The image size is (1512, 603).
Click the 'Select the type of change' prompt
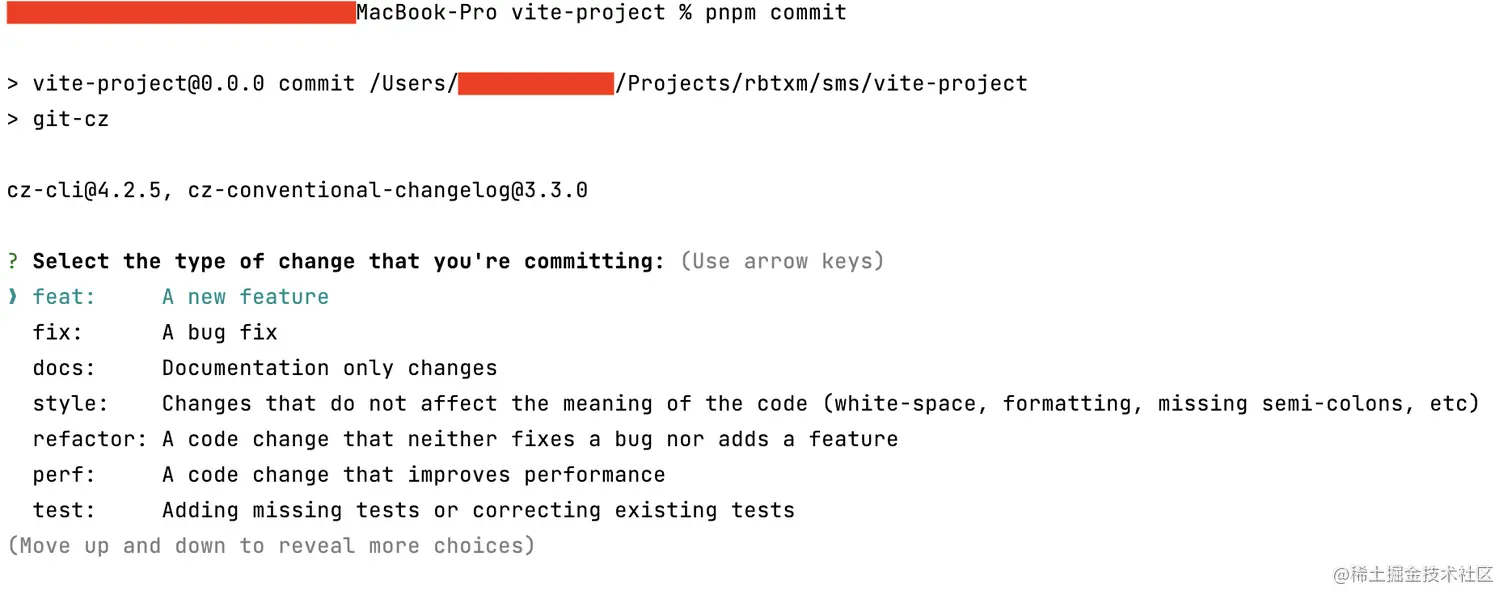coord(348,262)
